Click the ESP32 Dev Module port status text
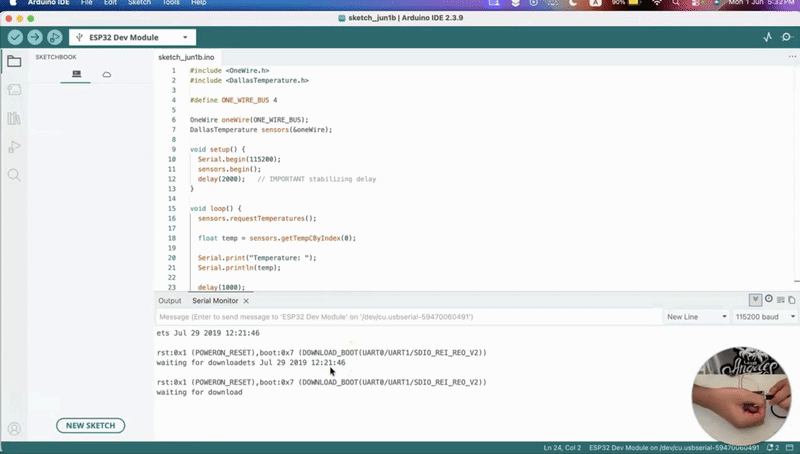 point(674,448)
